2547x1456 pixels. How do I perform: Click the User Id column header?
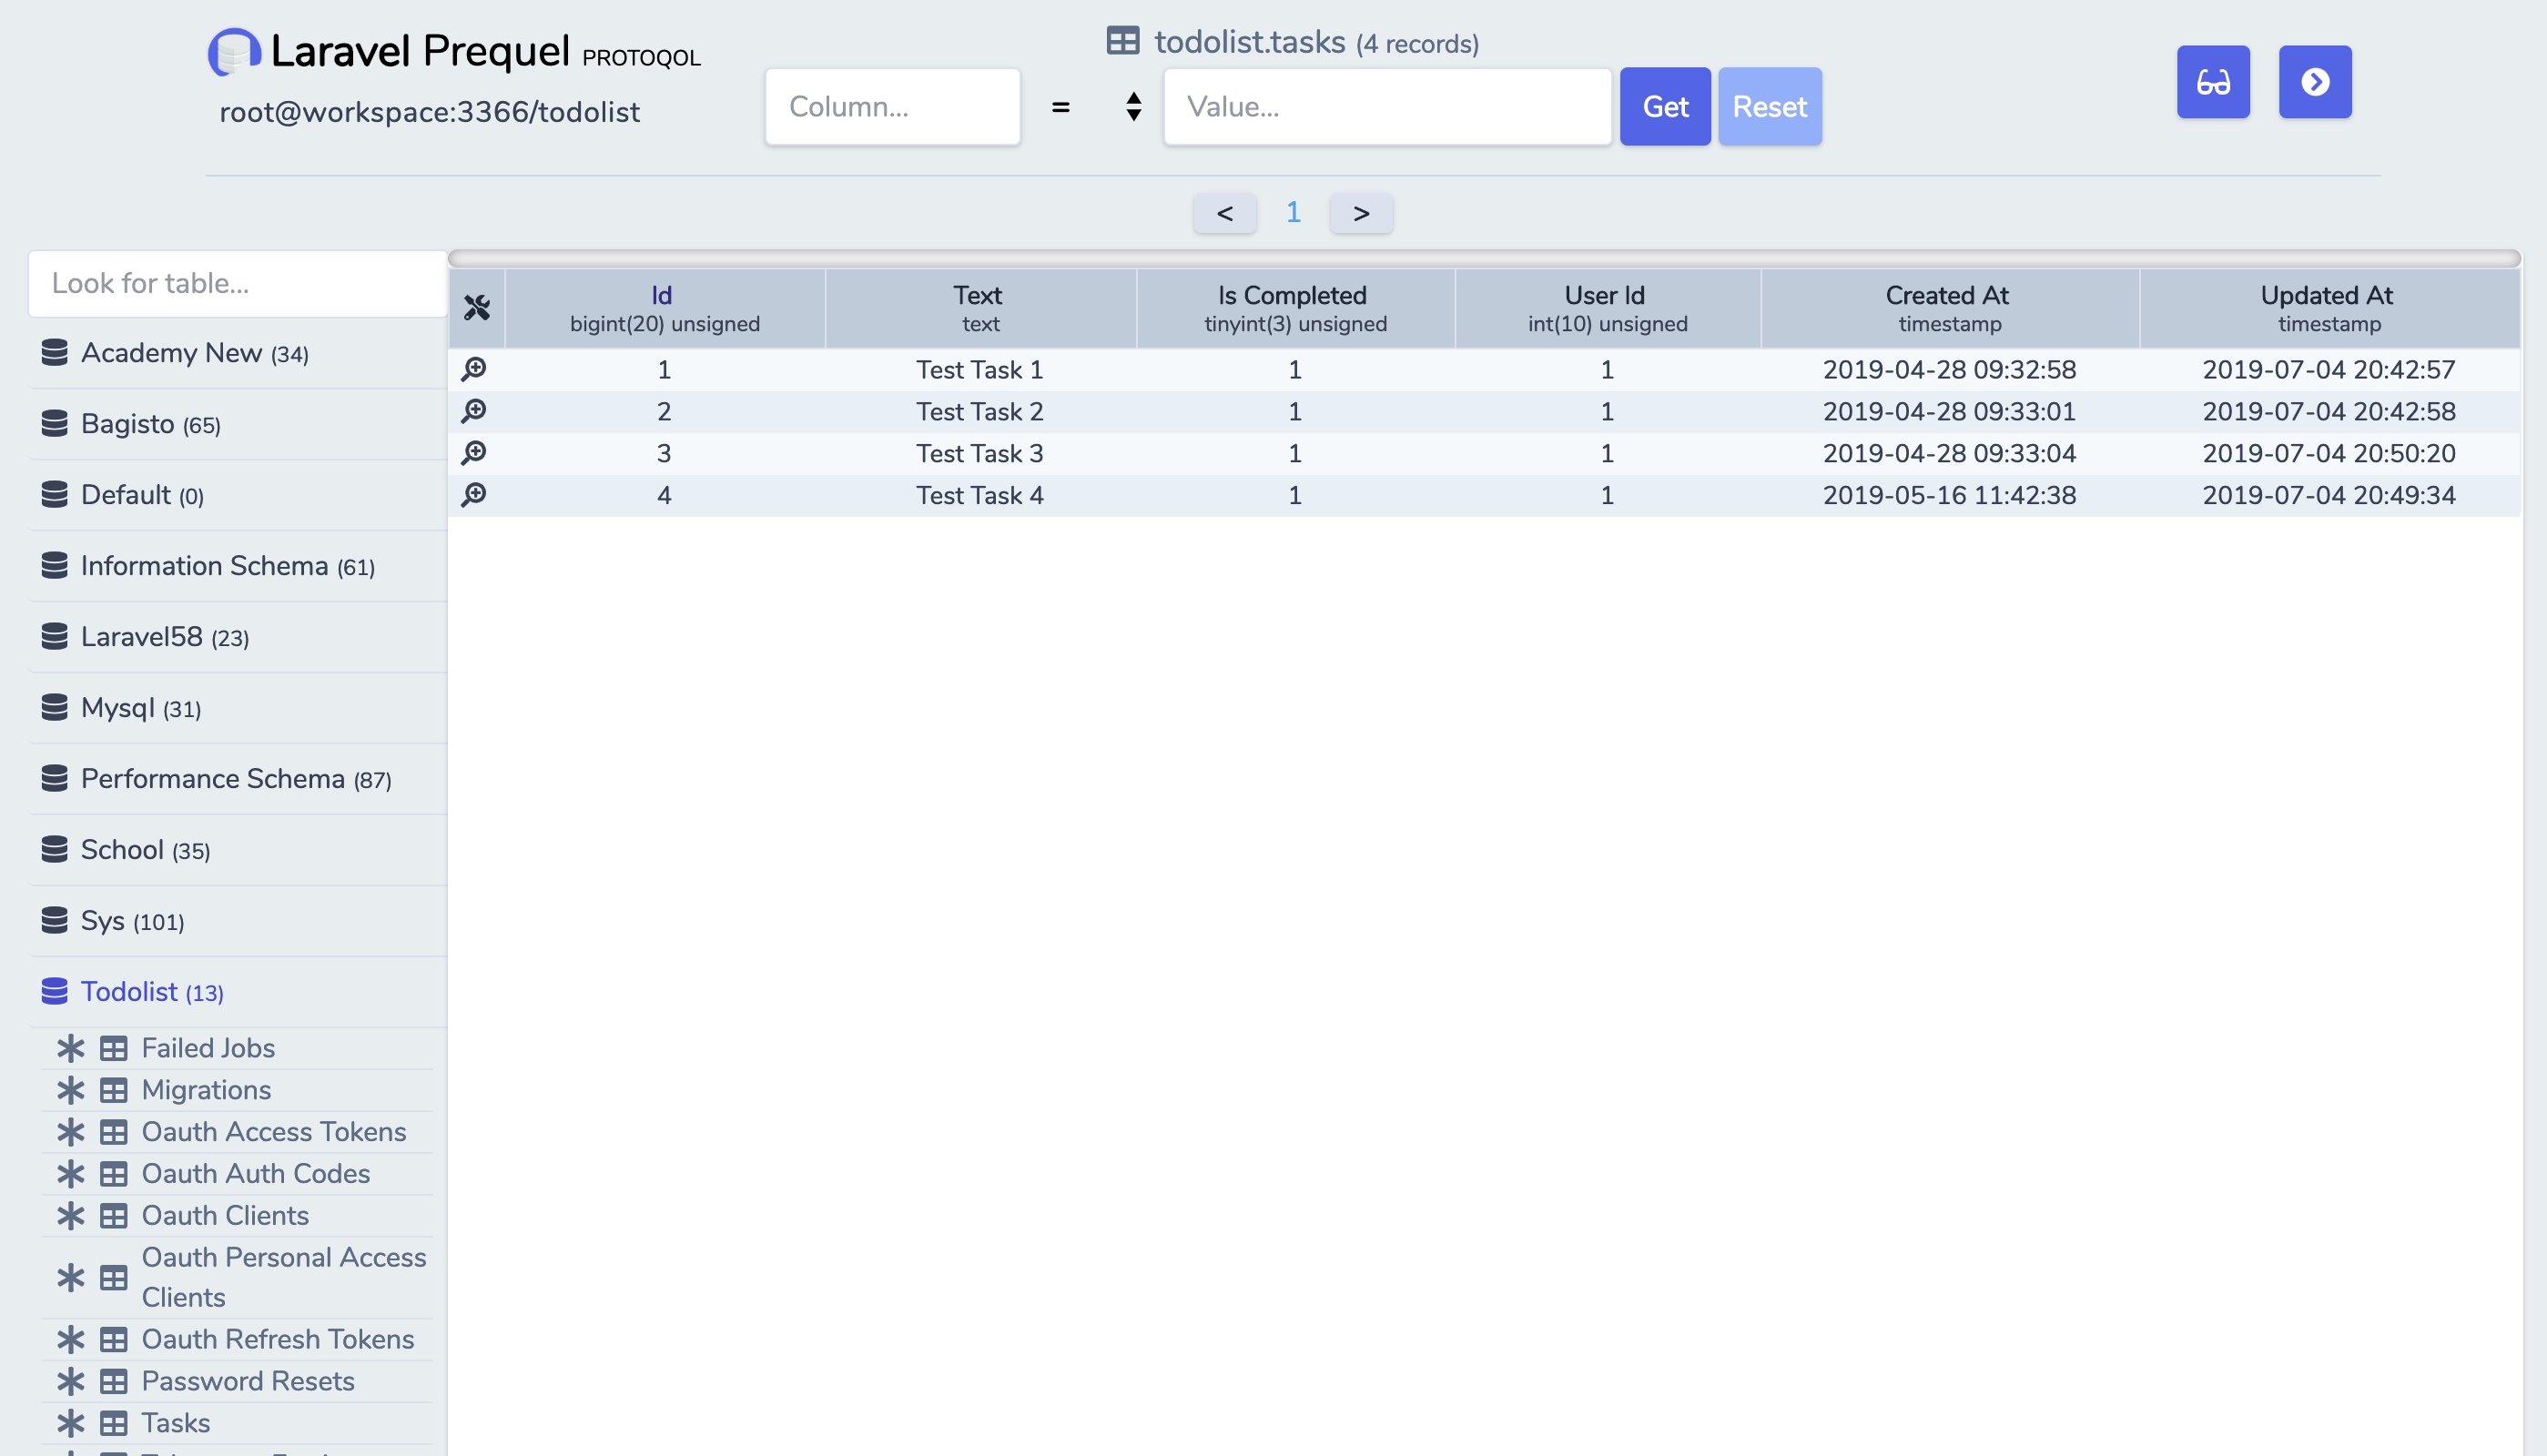[x=1607, y=308]
